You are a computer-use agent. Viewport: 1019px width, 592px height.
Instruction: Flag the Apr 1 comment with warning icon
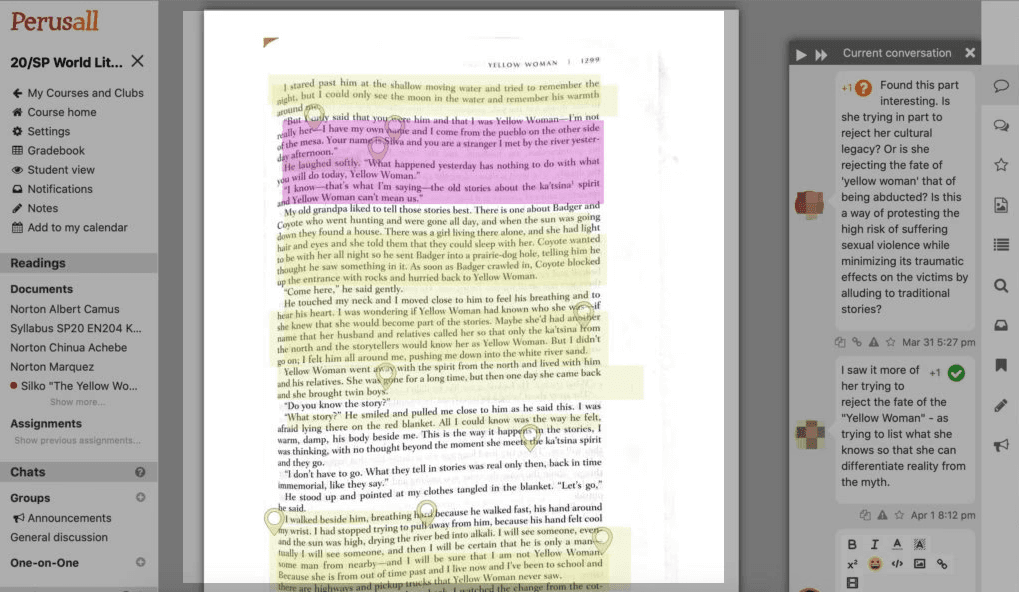[x=882, y=515]
